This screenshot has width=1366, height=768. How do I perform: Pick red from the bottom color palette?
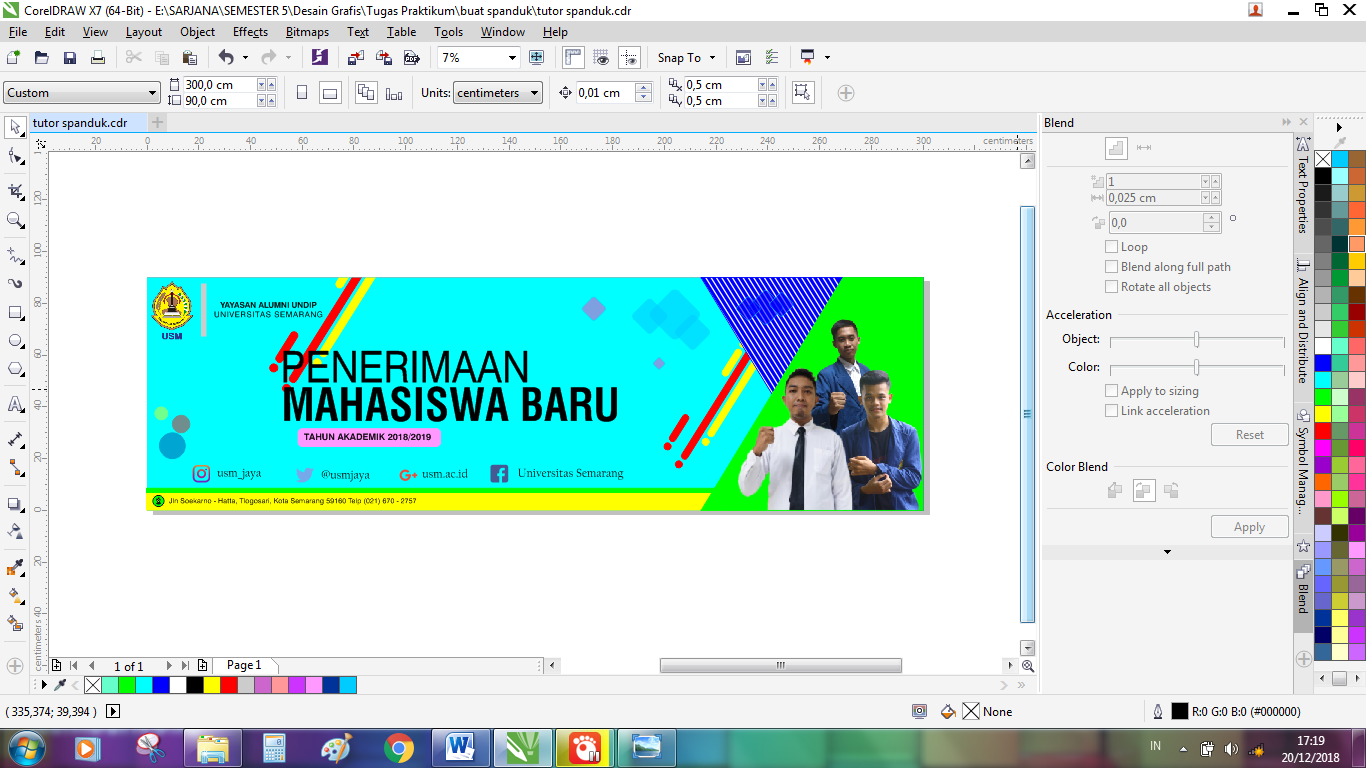click(x=228, y=685)
